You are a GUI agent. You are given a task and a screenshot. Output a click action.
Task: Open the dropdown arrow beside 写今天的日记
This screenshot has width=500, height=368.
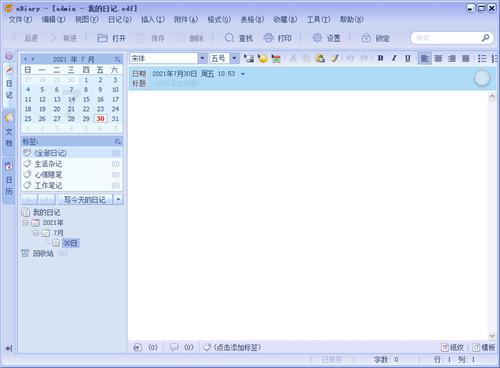(x=118, y=200)
